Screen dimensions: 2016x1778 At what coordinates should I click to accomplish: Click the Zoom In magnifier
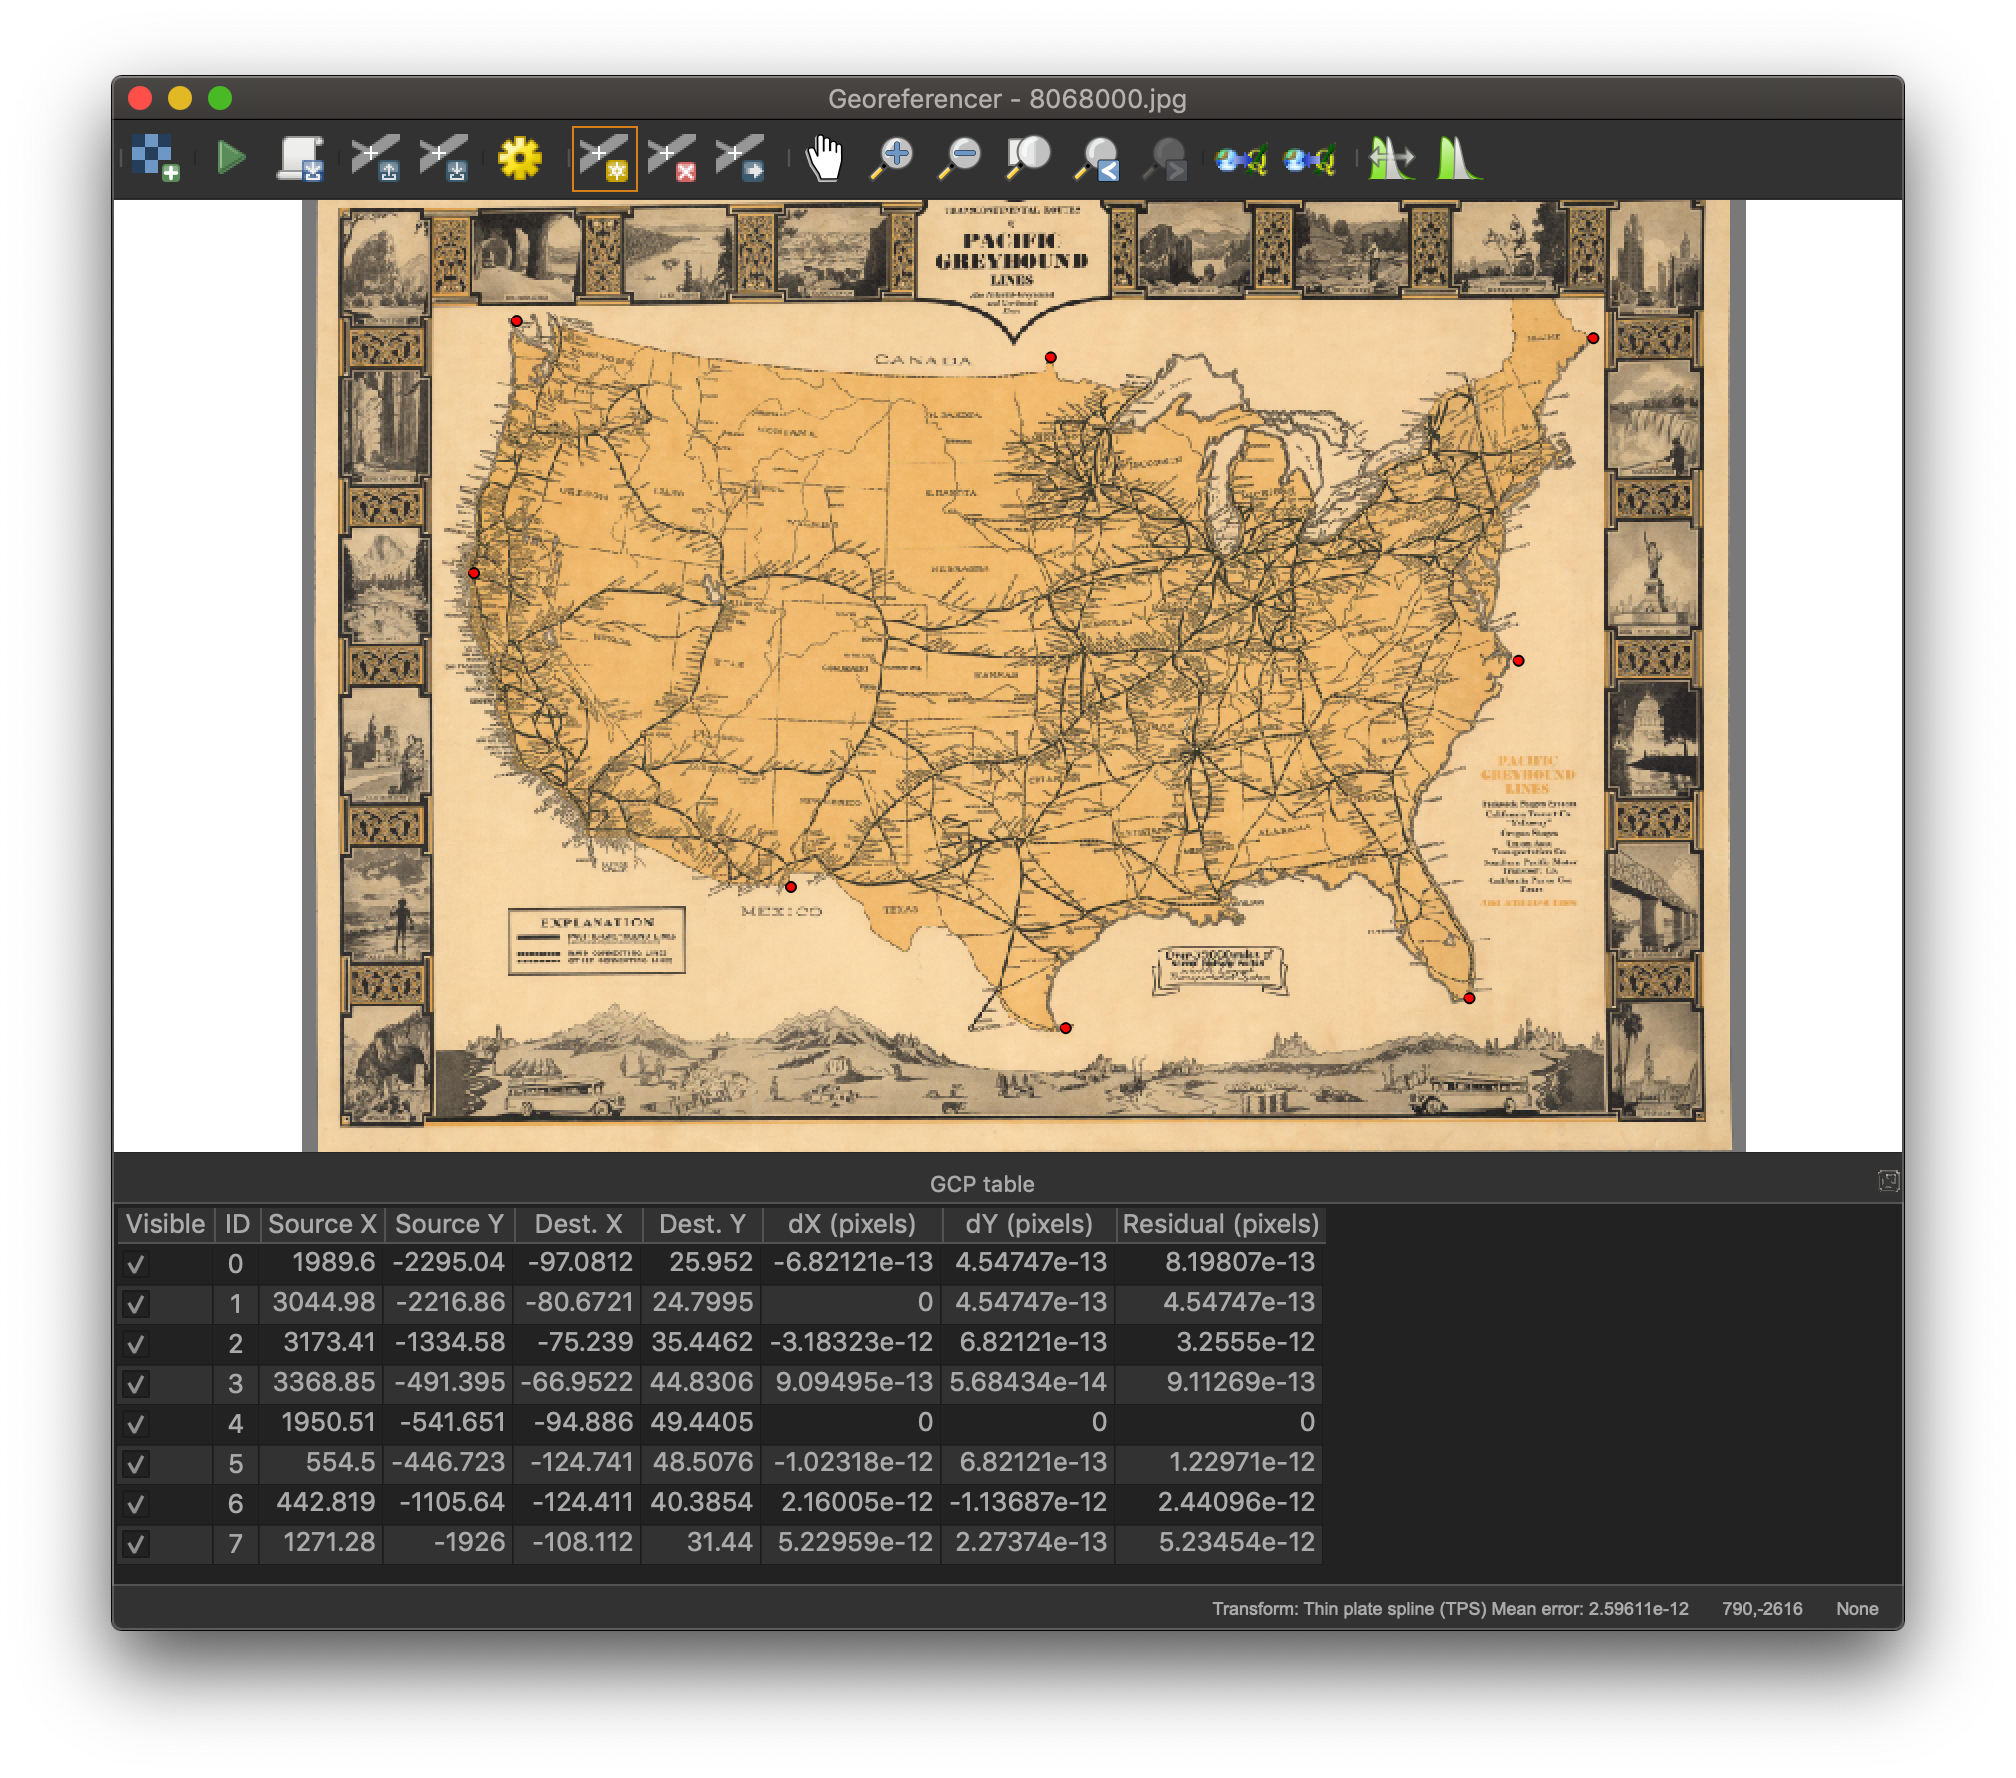892,158
